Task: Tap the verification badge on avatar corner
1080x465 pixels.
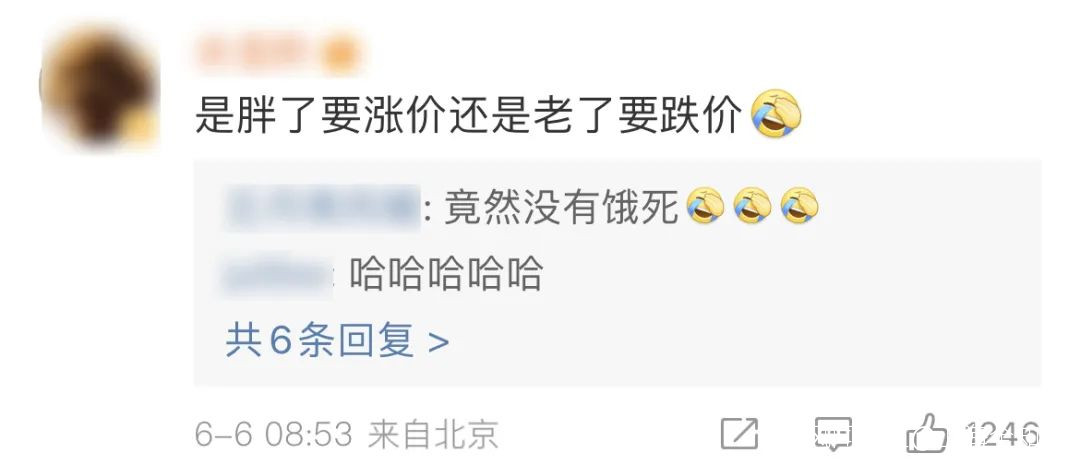Action: tap(142, 128)
